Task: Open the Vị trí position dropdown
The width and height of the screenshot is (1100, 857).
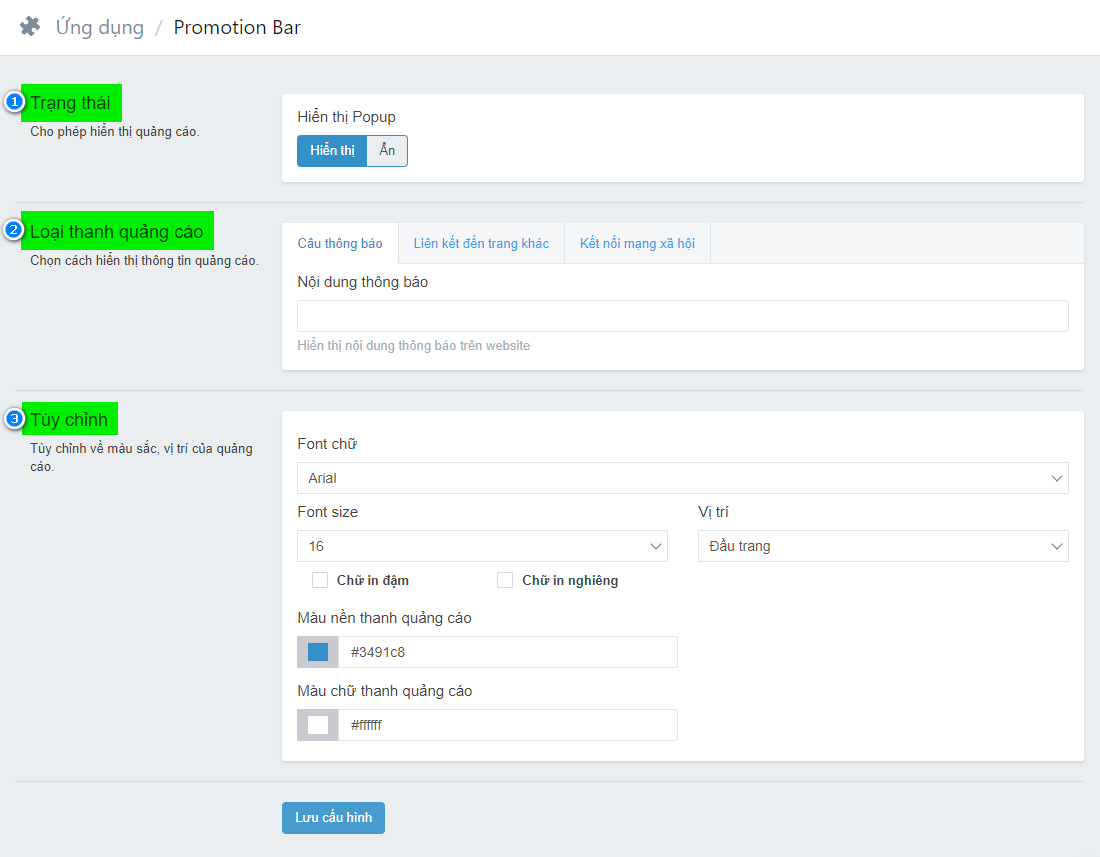Action: click(882, 546)
